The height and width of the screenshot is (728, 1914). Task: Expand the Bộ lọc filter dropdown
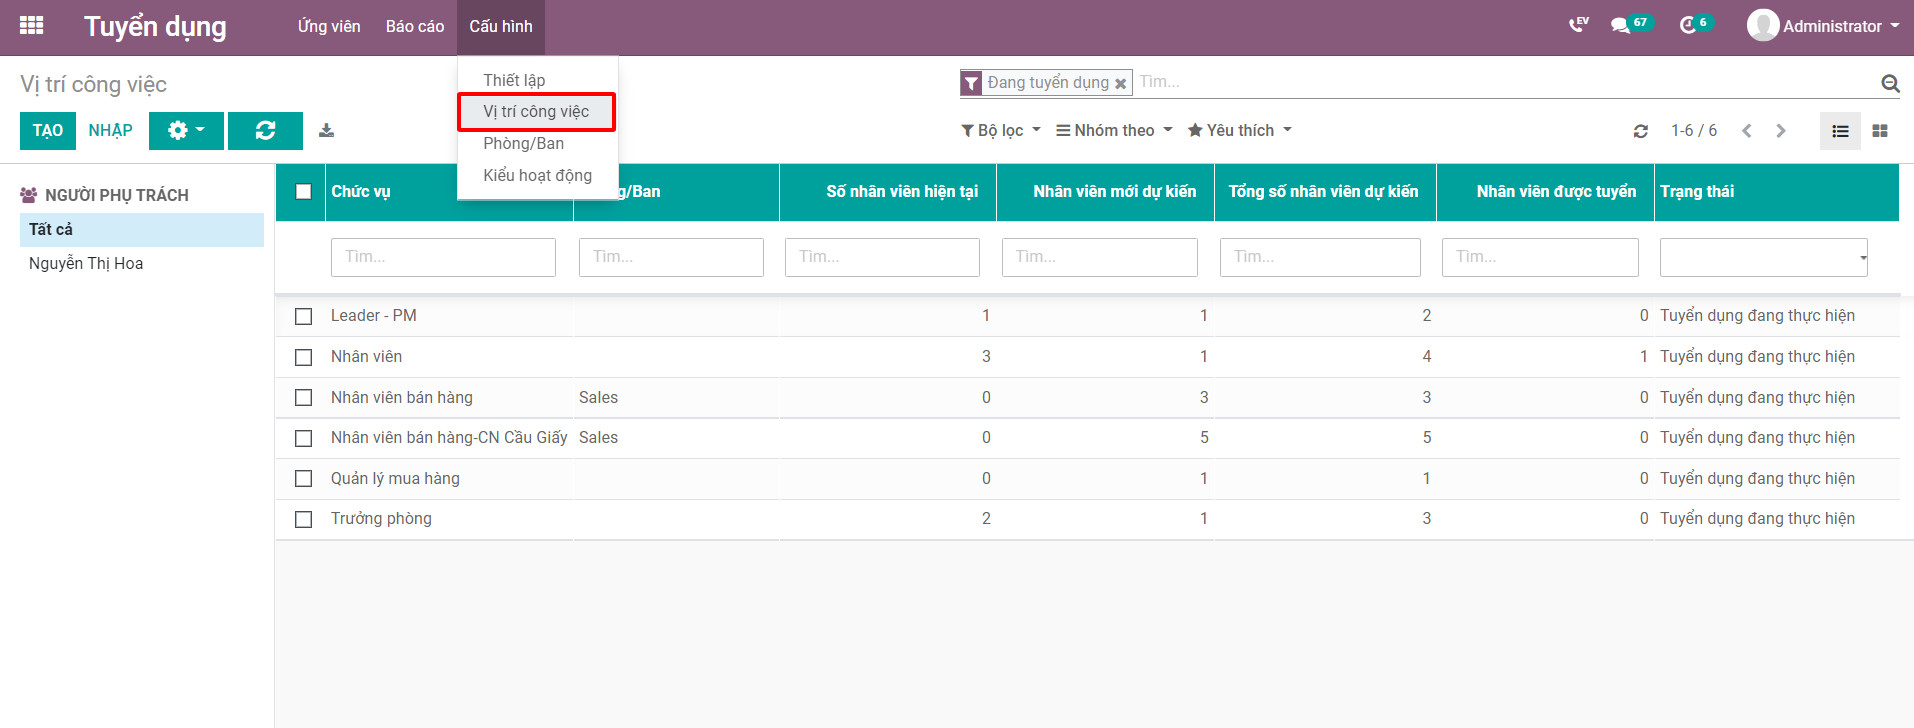[1000, 130]
